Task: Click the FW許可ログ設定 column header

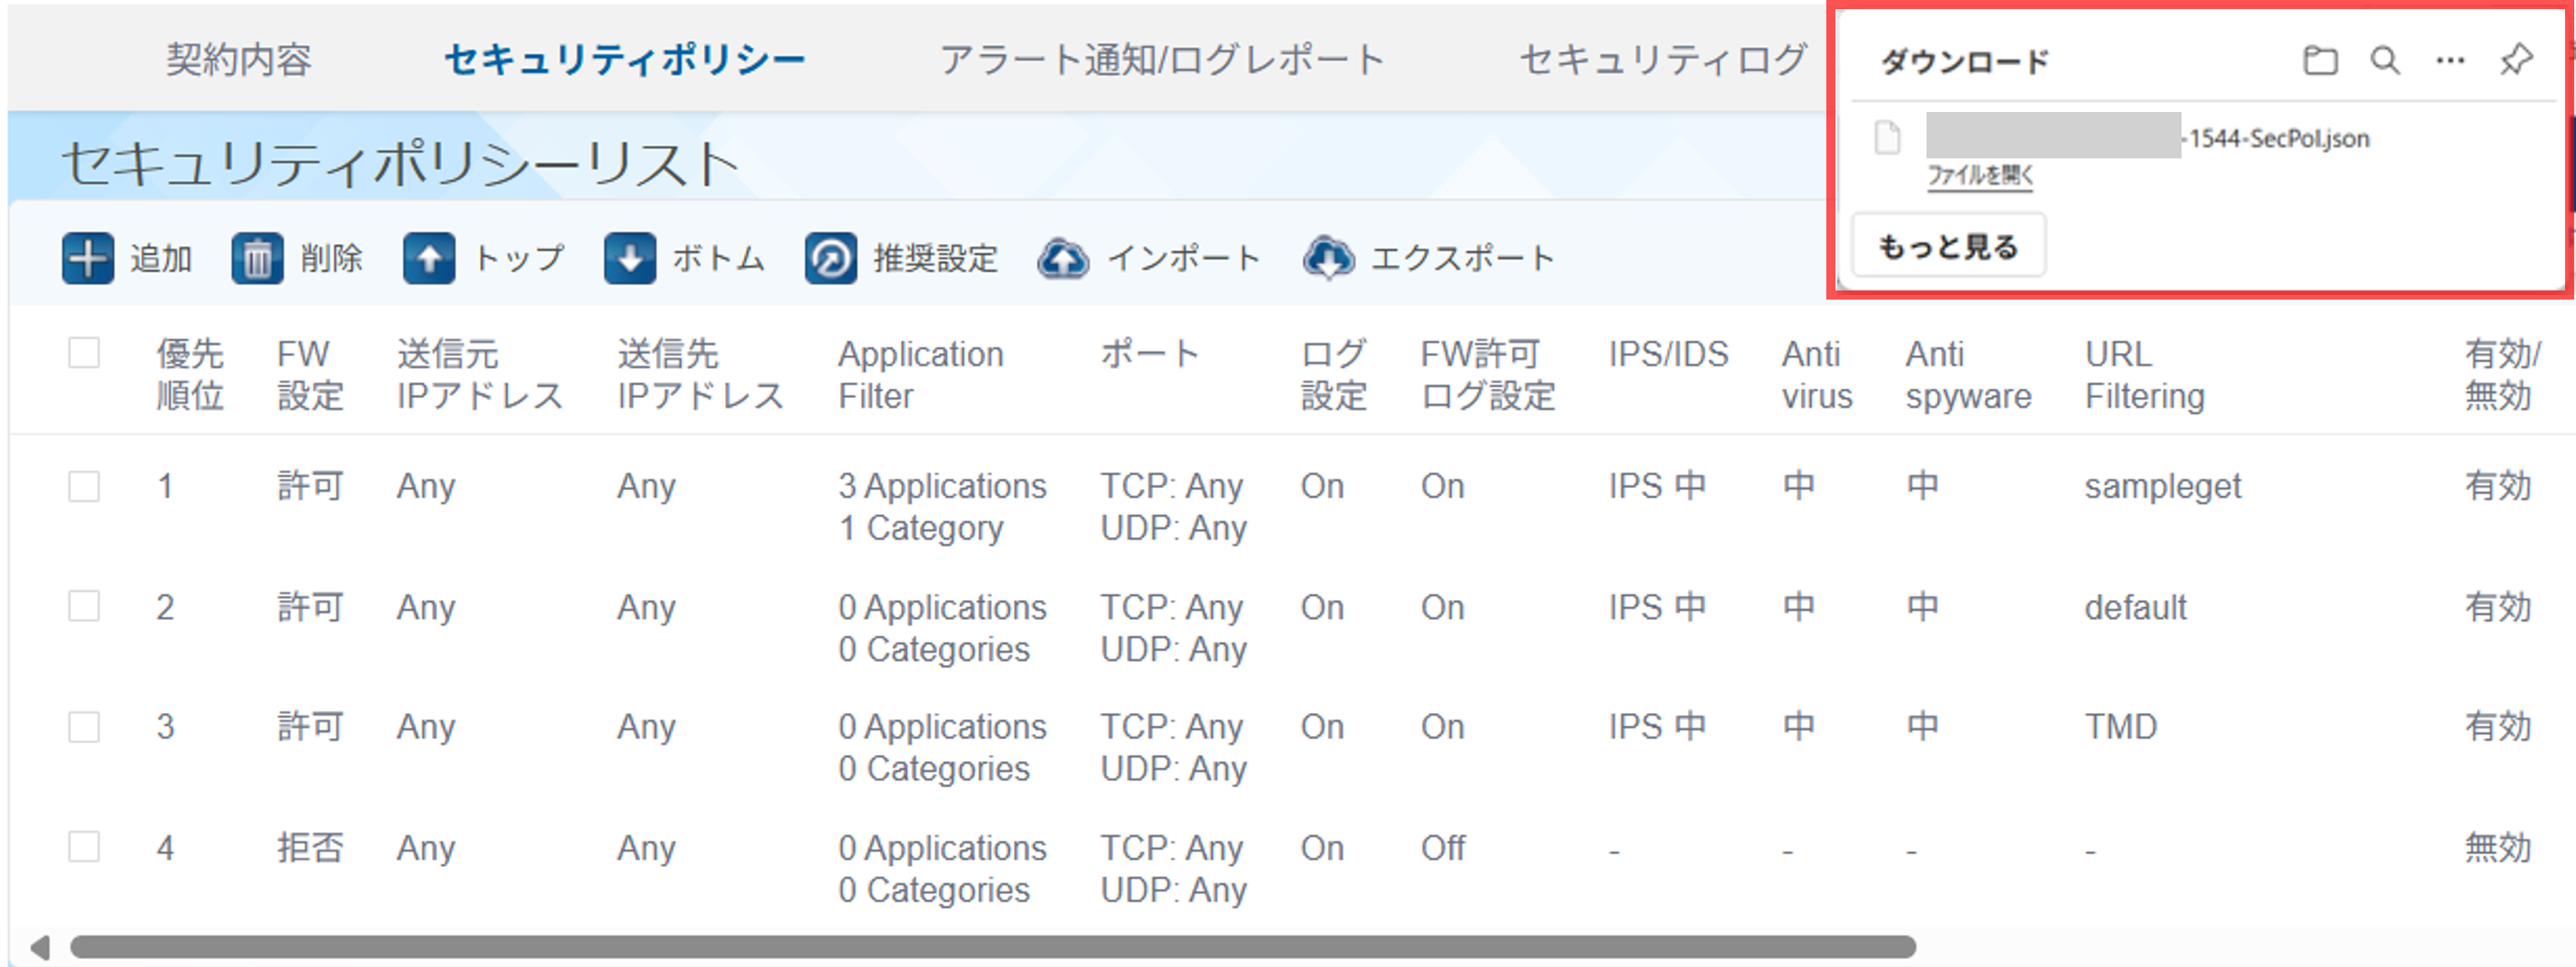Action: (x=1488, y=374)
